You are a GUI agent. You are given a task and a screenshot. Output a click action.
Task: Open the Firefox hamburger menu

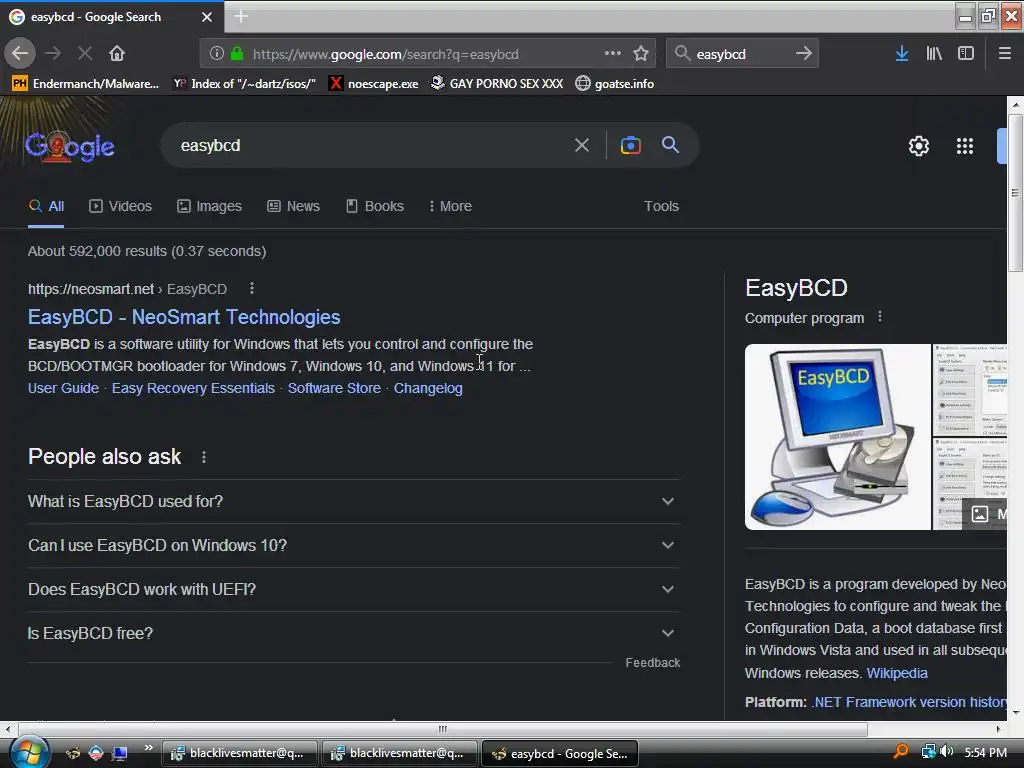click(x=1004, y=54)
